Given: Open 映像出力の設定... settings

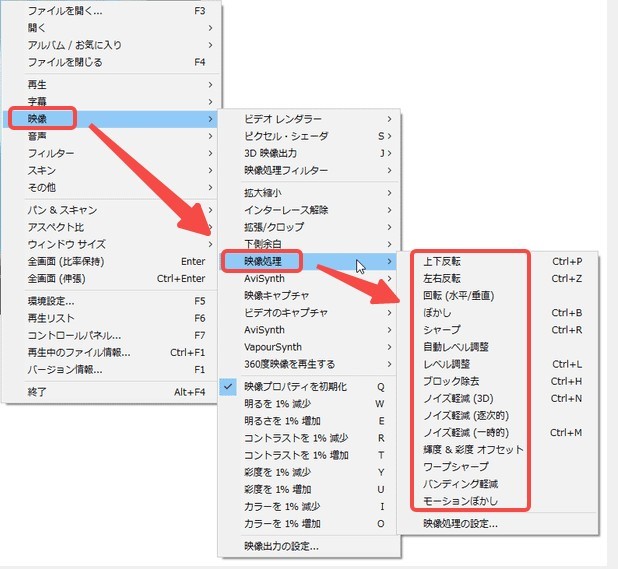Looking at the screenshot, I should click(x=309, y=546).
